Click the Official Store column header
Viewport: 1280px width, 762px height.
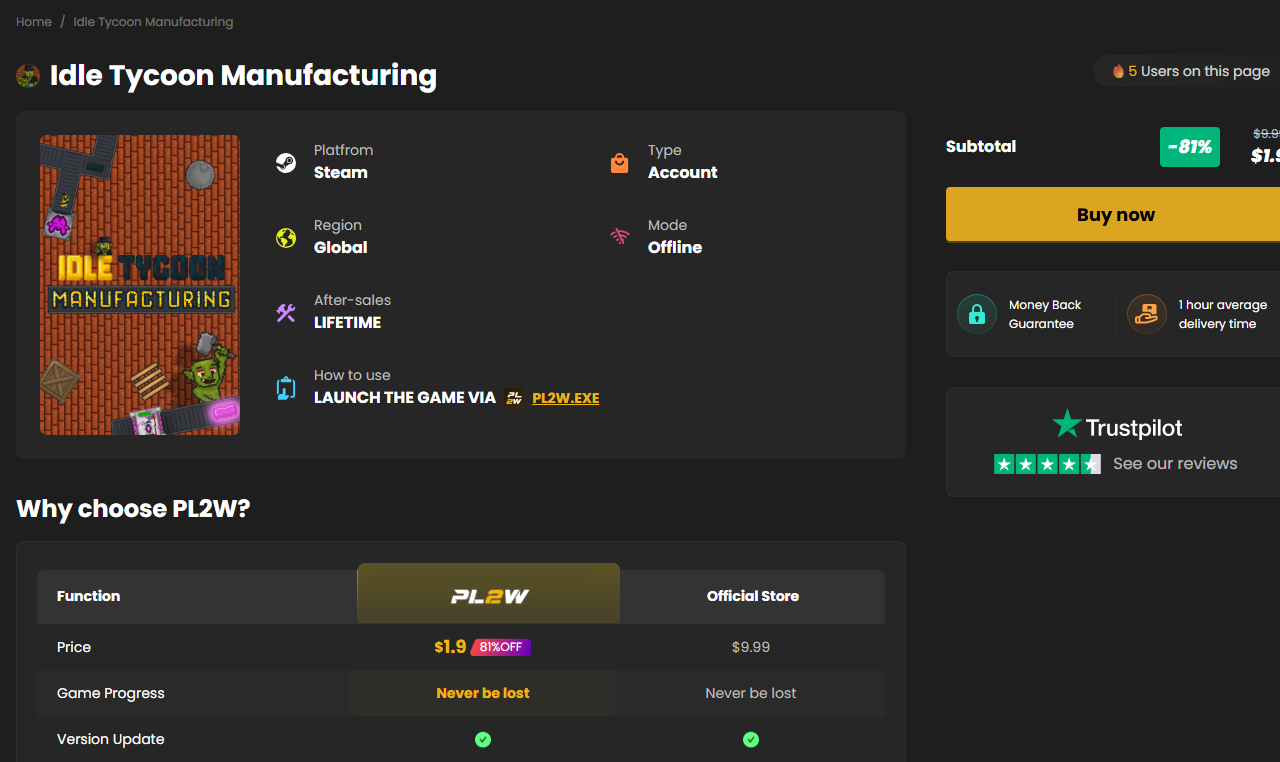(753, 596)
